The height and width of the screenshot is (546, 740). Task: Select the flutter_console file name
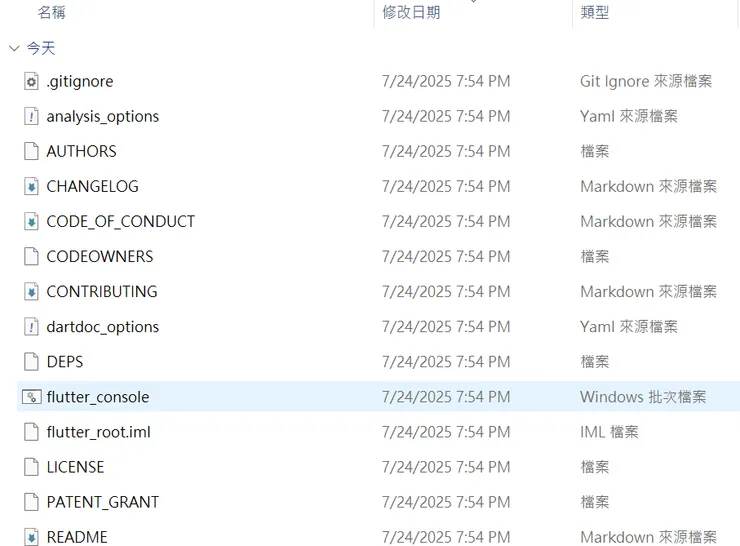click(98, 397)
